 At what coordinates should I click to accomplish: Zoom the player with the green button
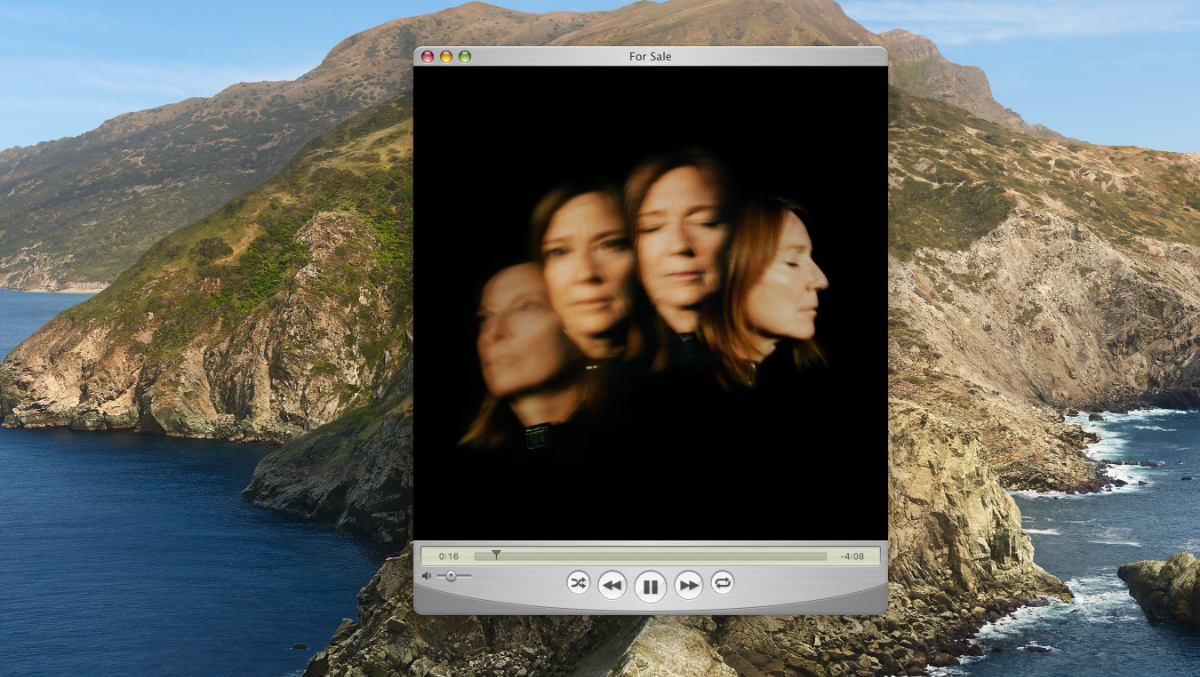[465, 56]
